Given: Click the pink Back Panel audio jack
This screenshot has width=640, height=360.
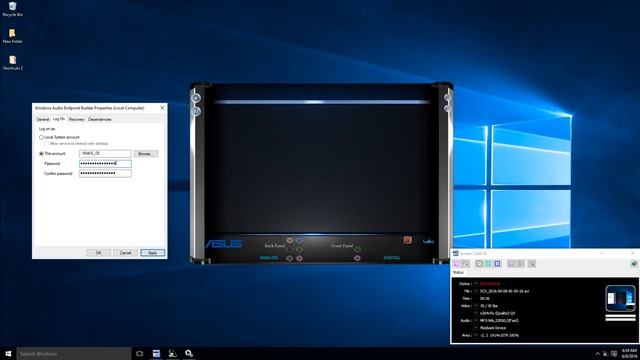Looking at the screenshot, I should (x=299, y=258).
